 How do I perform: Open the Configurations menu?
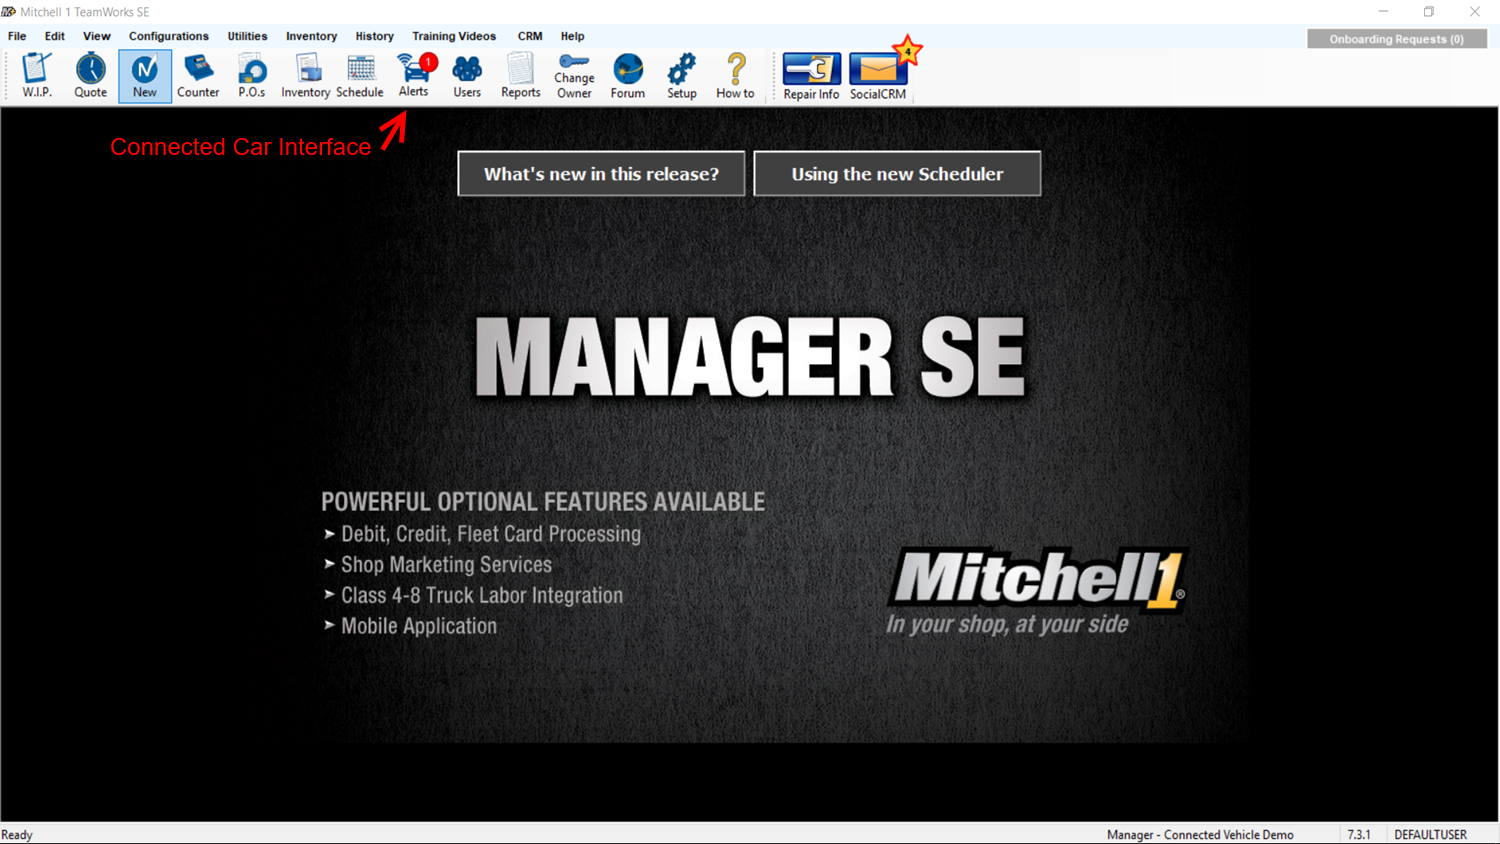point(168,36)
